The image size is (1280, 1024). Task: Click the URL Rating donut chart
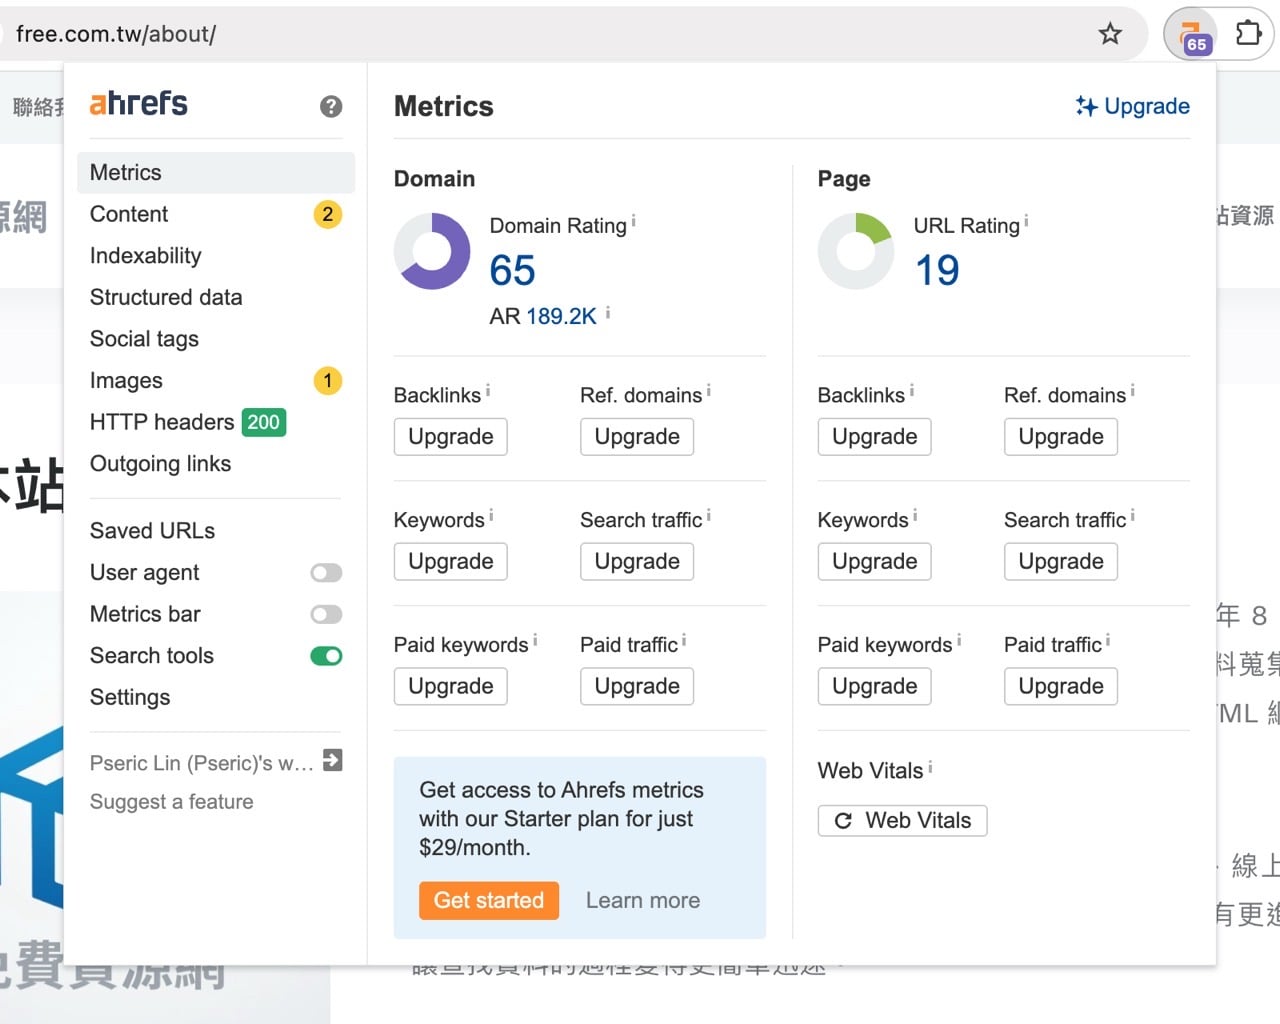[856, 251]
